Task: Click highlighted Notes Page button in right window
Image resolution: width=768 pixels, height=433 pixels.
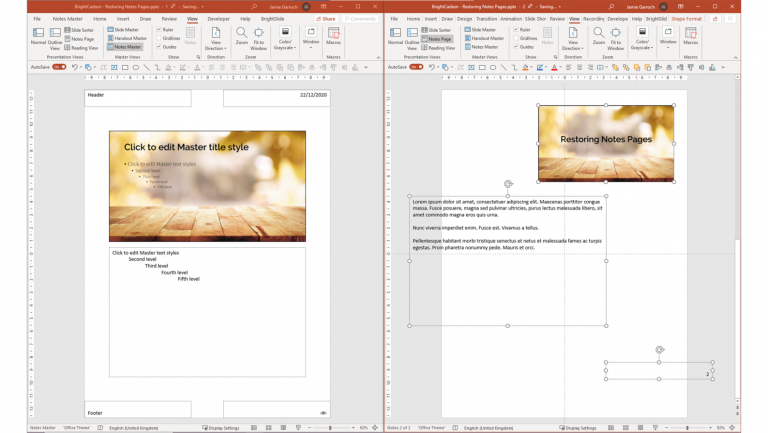Action: (x=436, y=39)
